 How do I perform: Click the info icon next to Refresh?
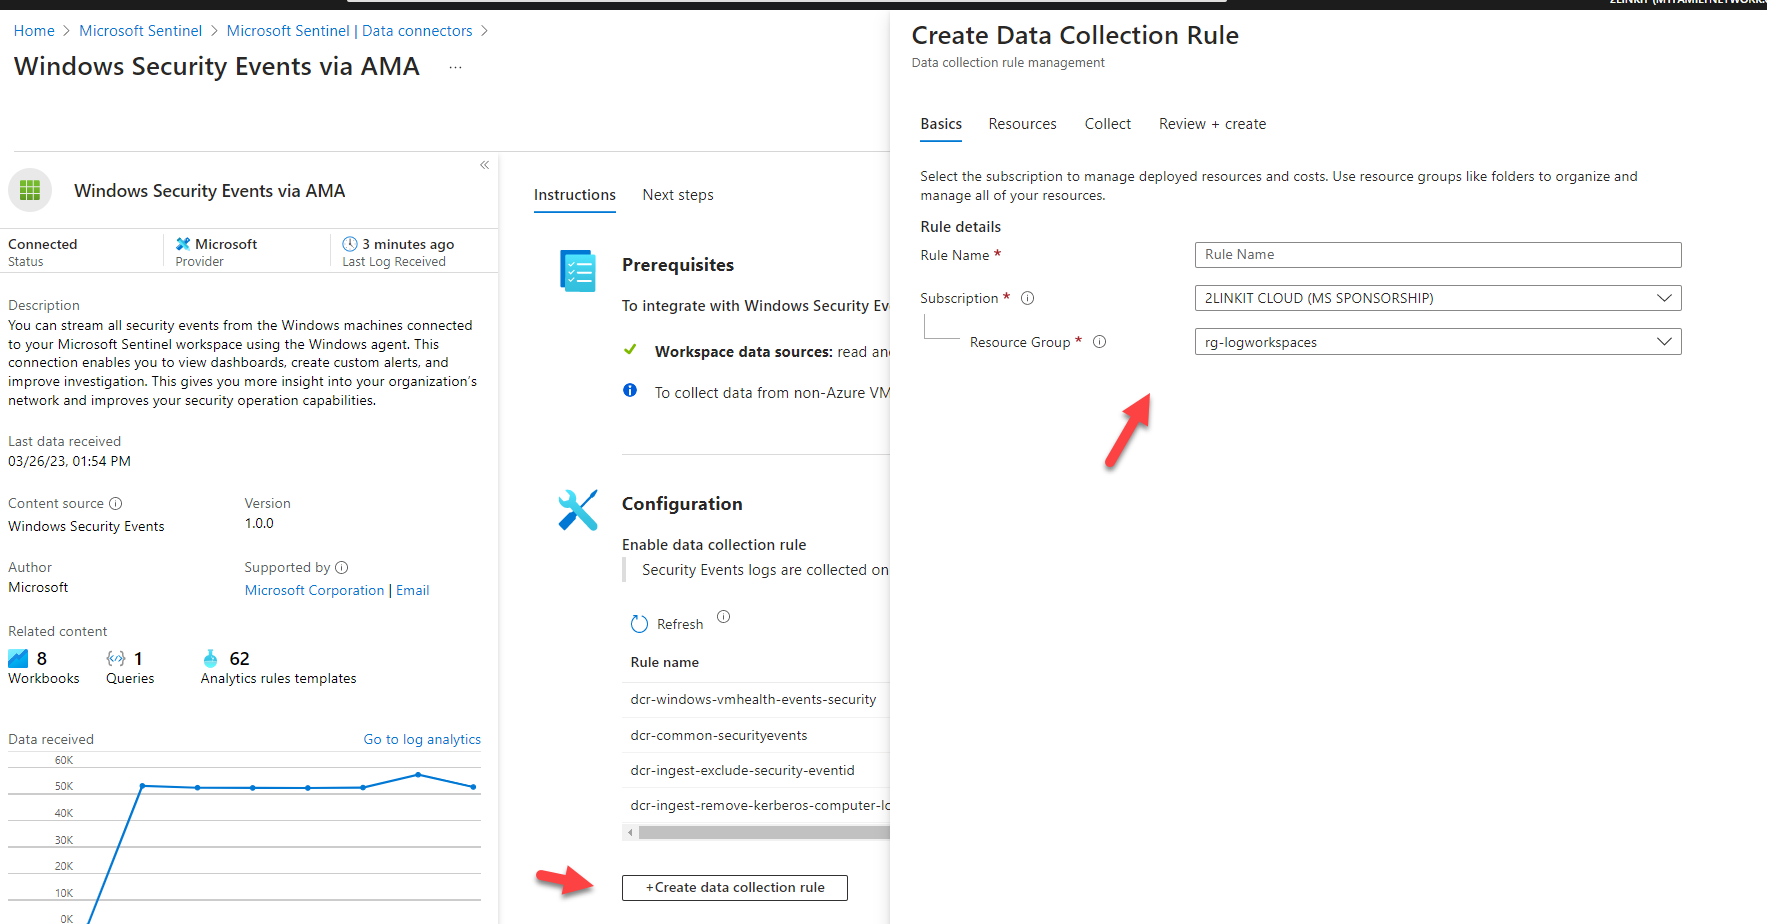point(723,617)
